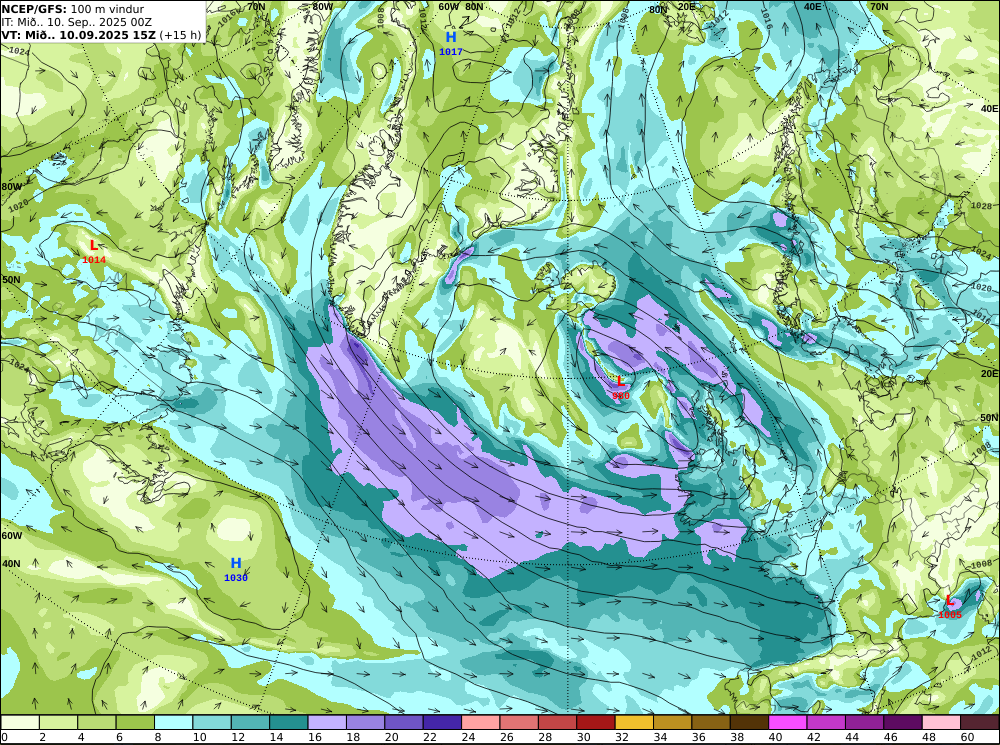1000x745 pixels.
Task: Pick the pale pink 48–60 legend swatch
Action: [941, 722]
